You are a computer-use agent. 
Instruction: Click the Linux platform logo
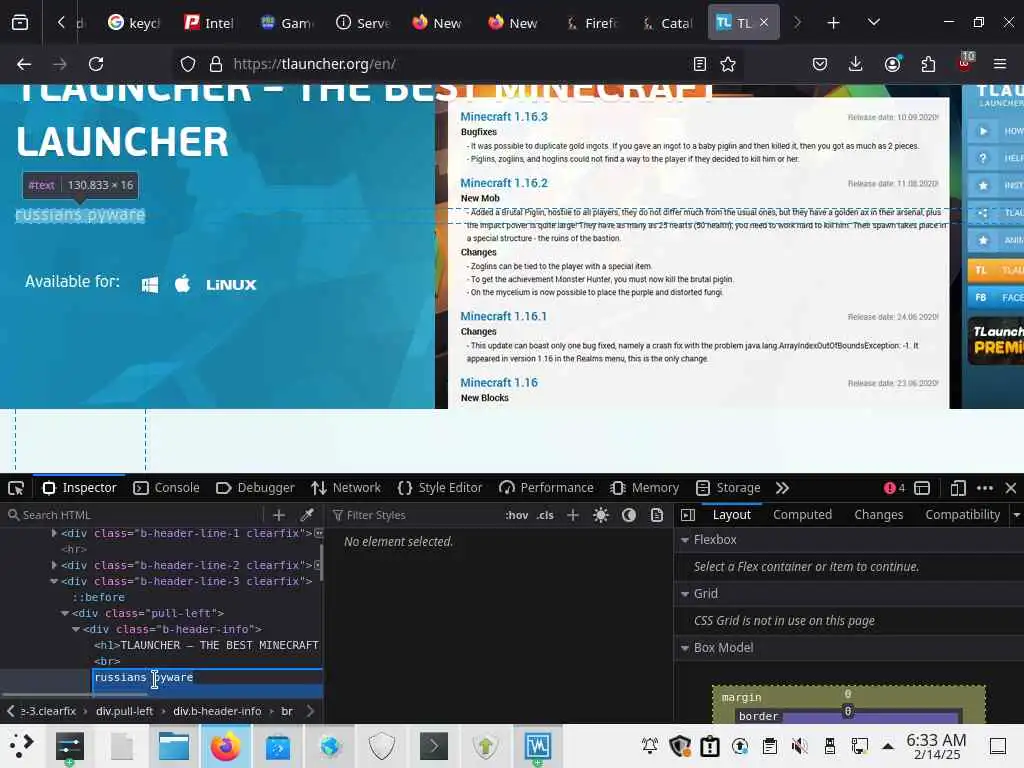tap(231, 285)
